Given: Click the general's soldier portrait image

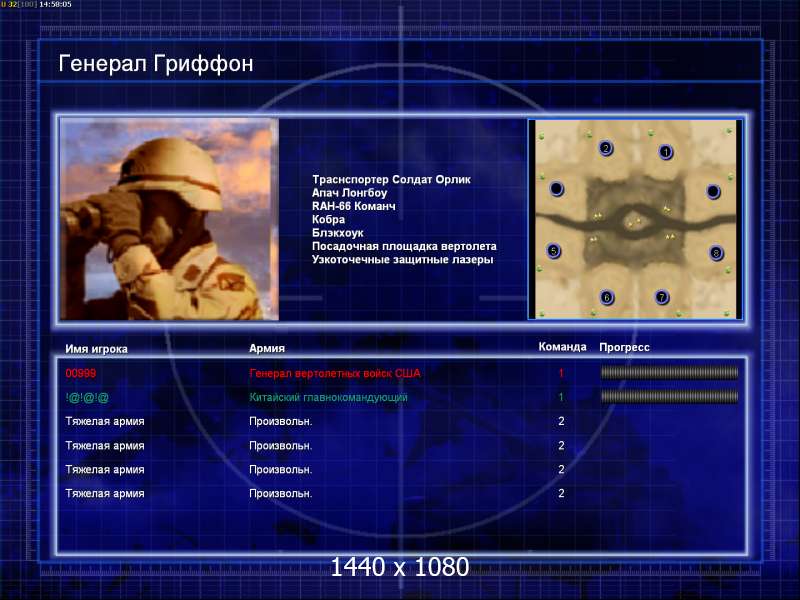Looking at the screenshot, I should (x=169, y=219).
